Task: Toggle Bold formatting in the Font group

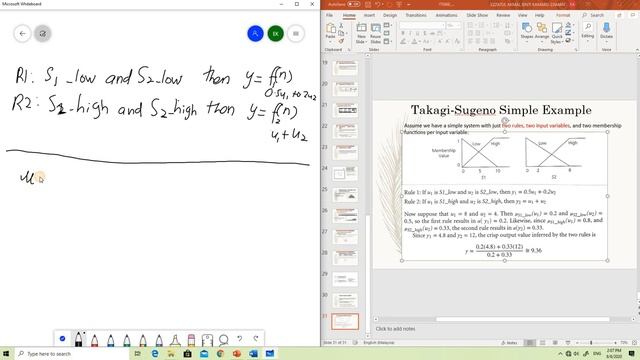Action: click(403, 33)
